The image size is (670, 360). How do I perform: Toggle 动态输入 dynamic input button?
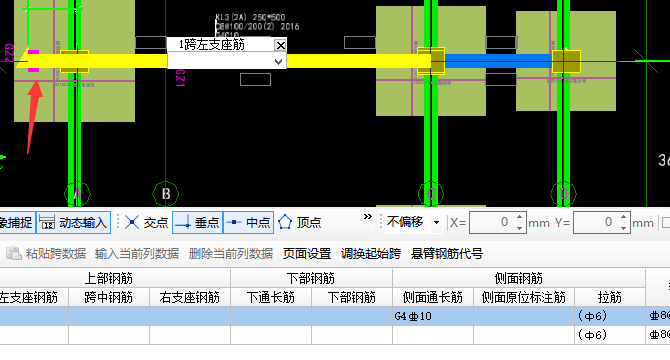73,222
